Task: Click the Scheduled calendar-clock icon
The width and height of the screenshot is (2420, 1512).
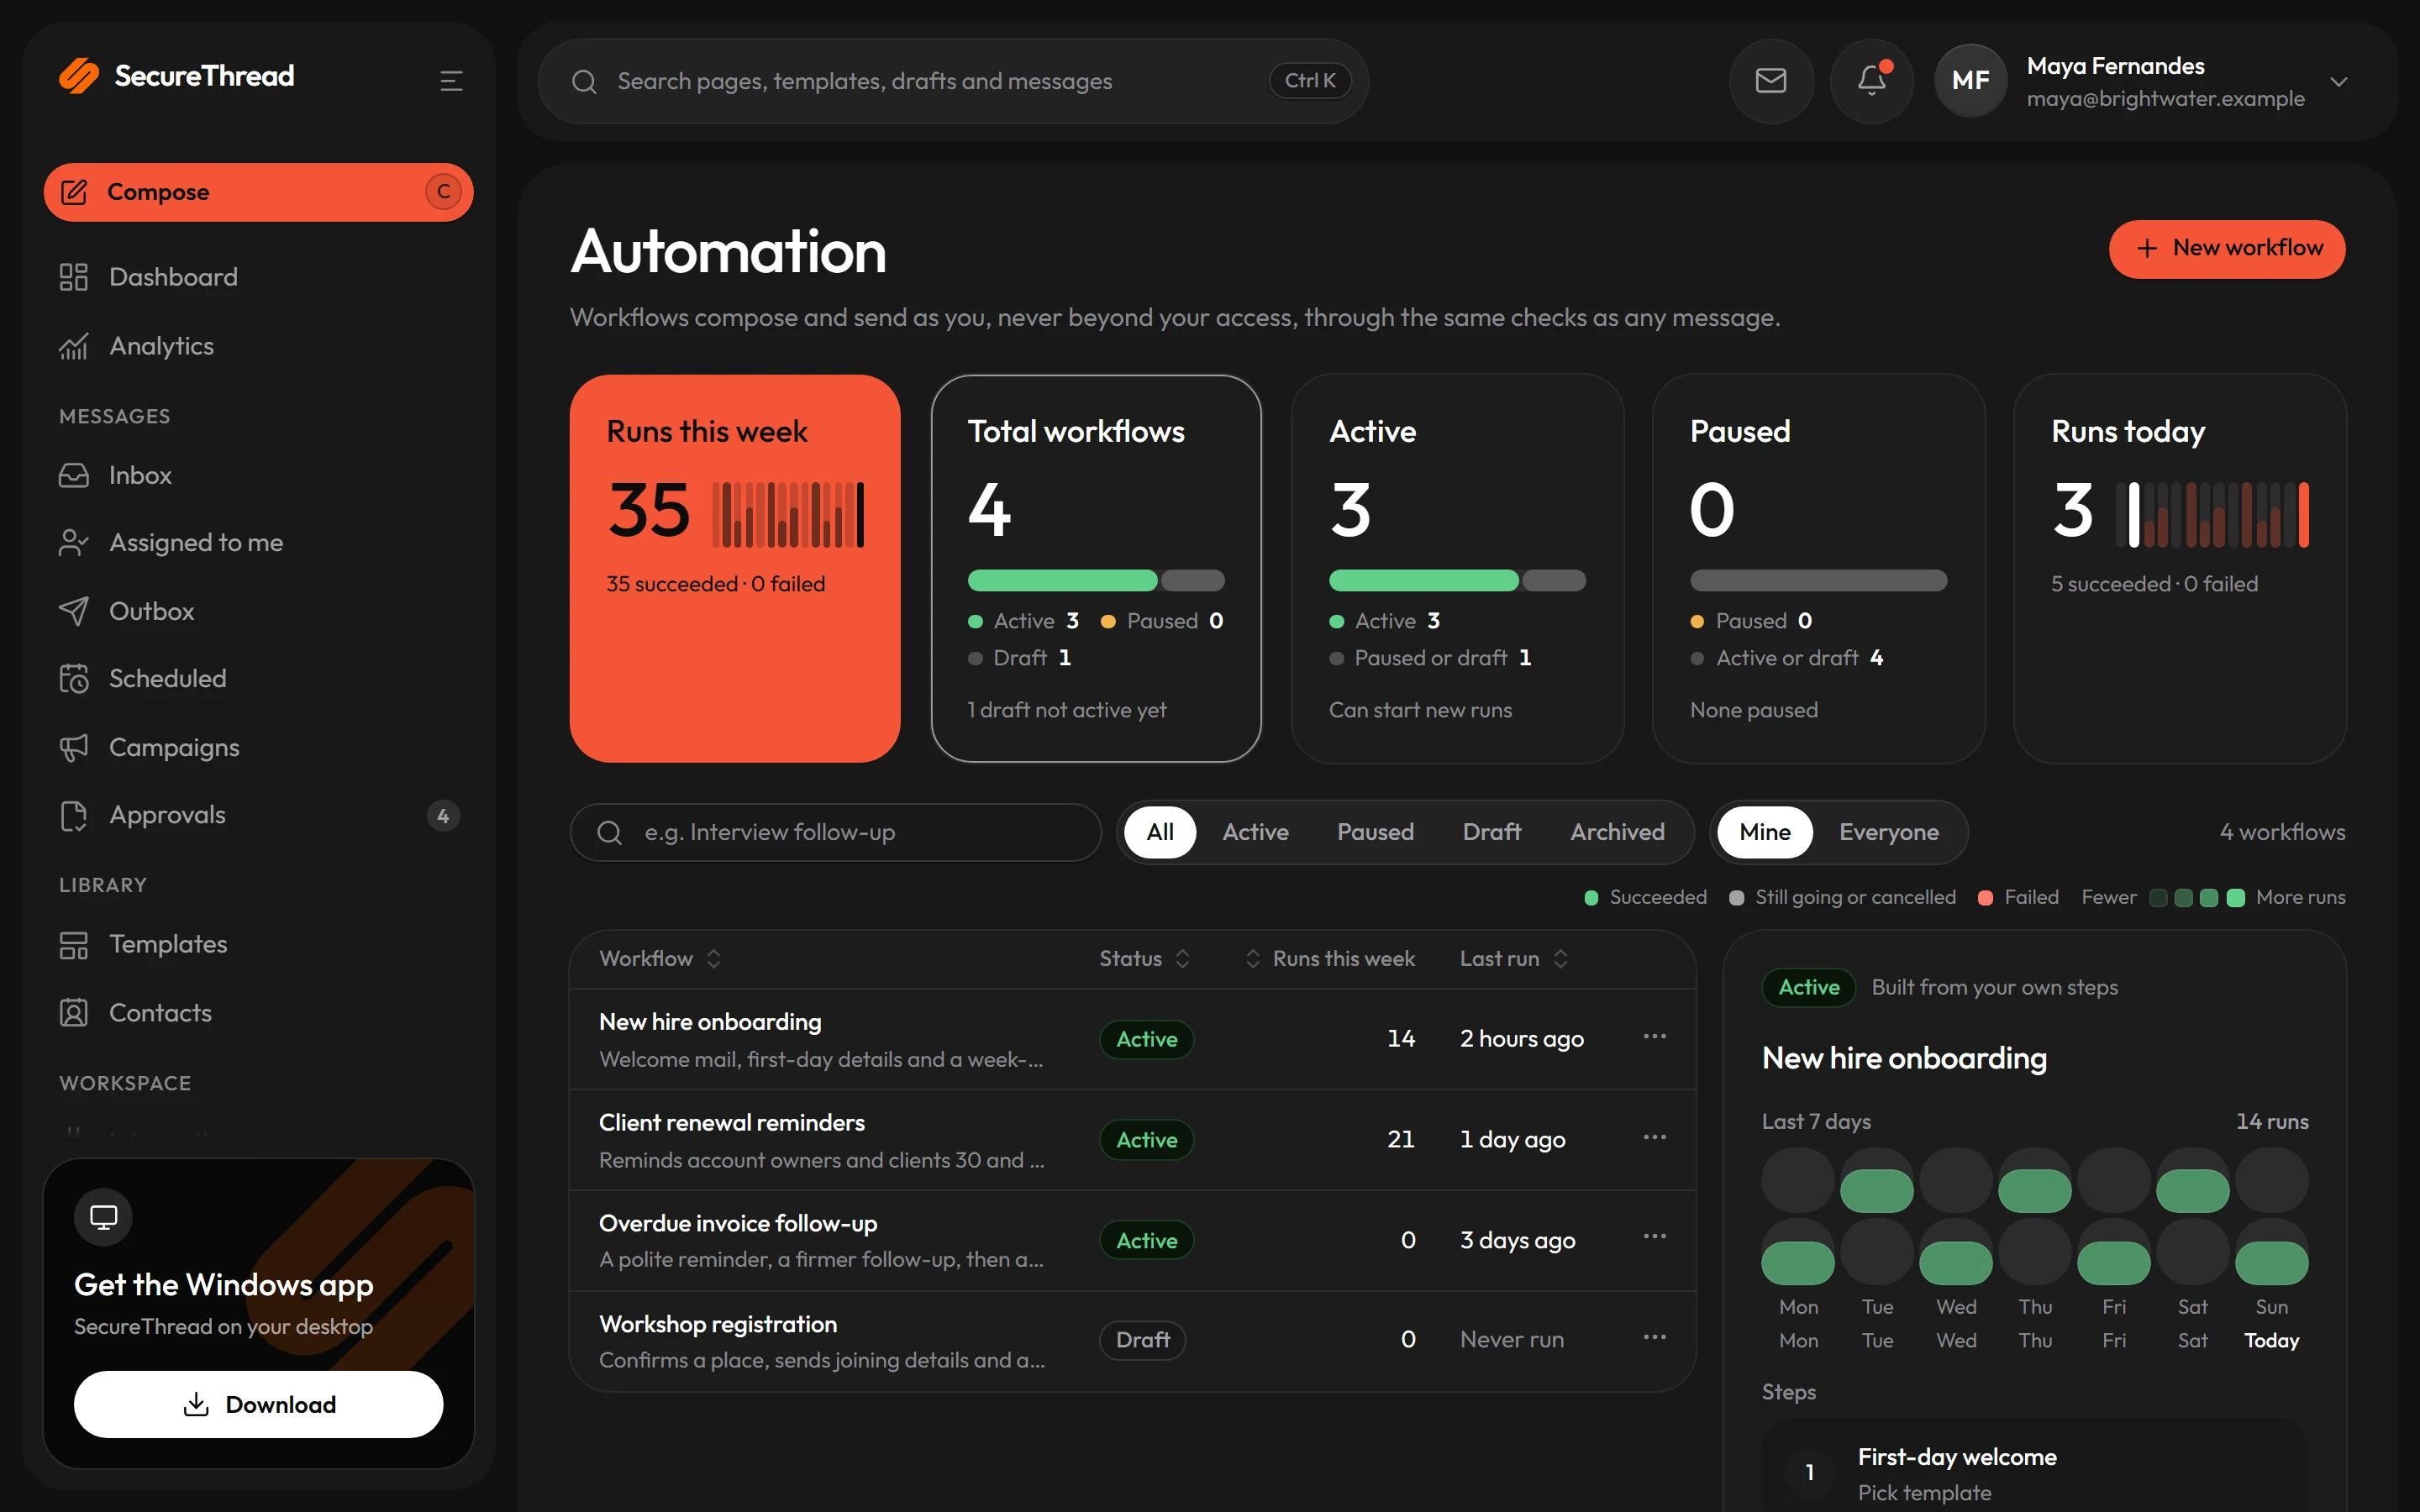Action: pyautogui.click(x=74, y=678)
